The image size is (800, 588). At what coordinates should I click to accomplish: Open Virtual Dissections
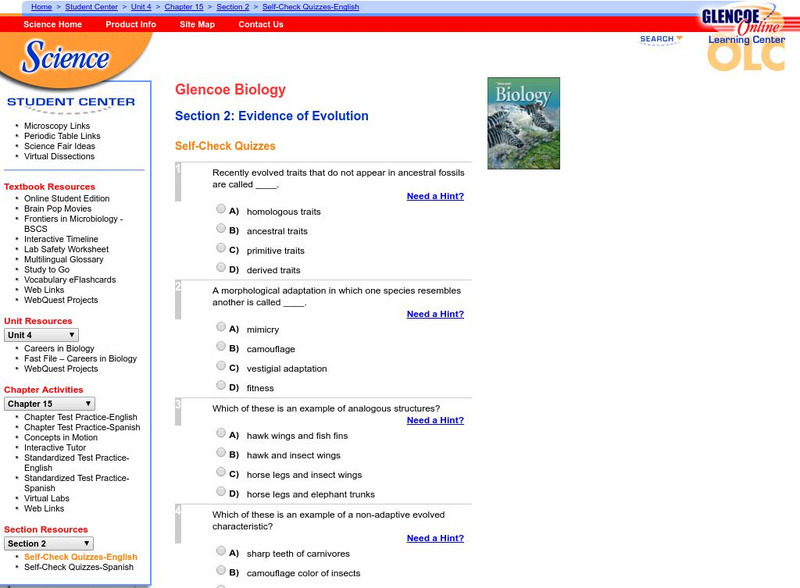click(59, 156)
